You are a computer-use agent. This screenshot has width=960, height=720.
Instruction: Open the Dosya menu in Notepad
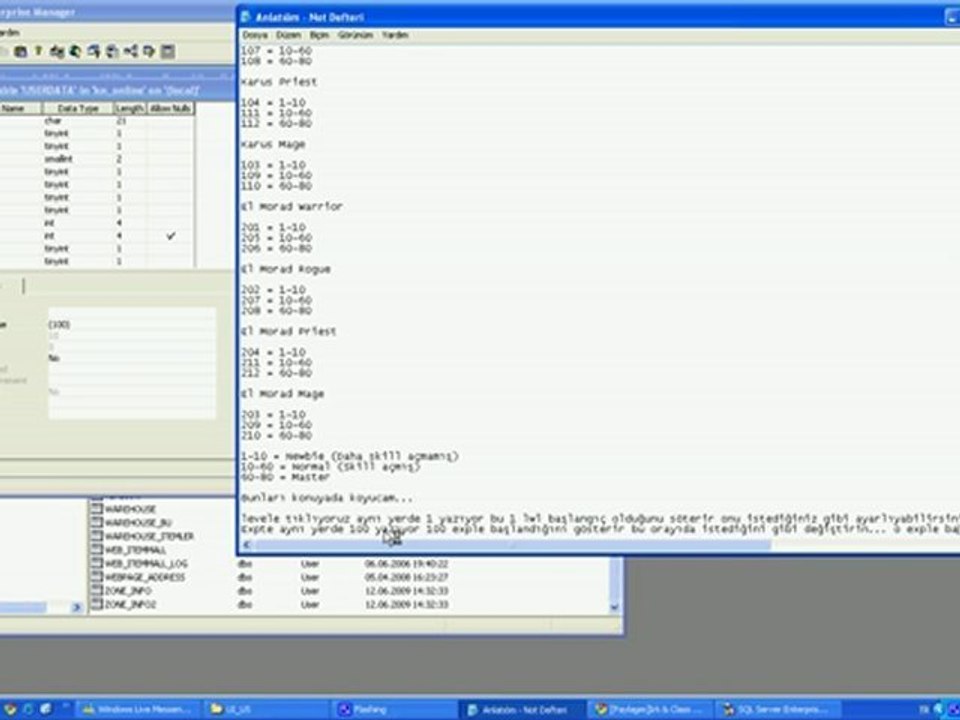click(255, 35)
